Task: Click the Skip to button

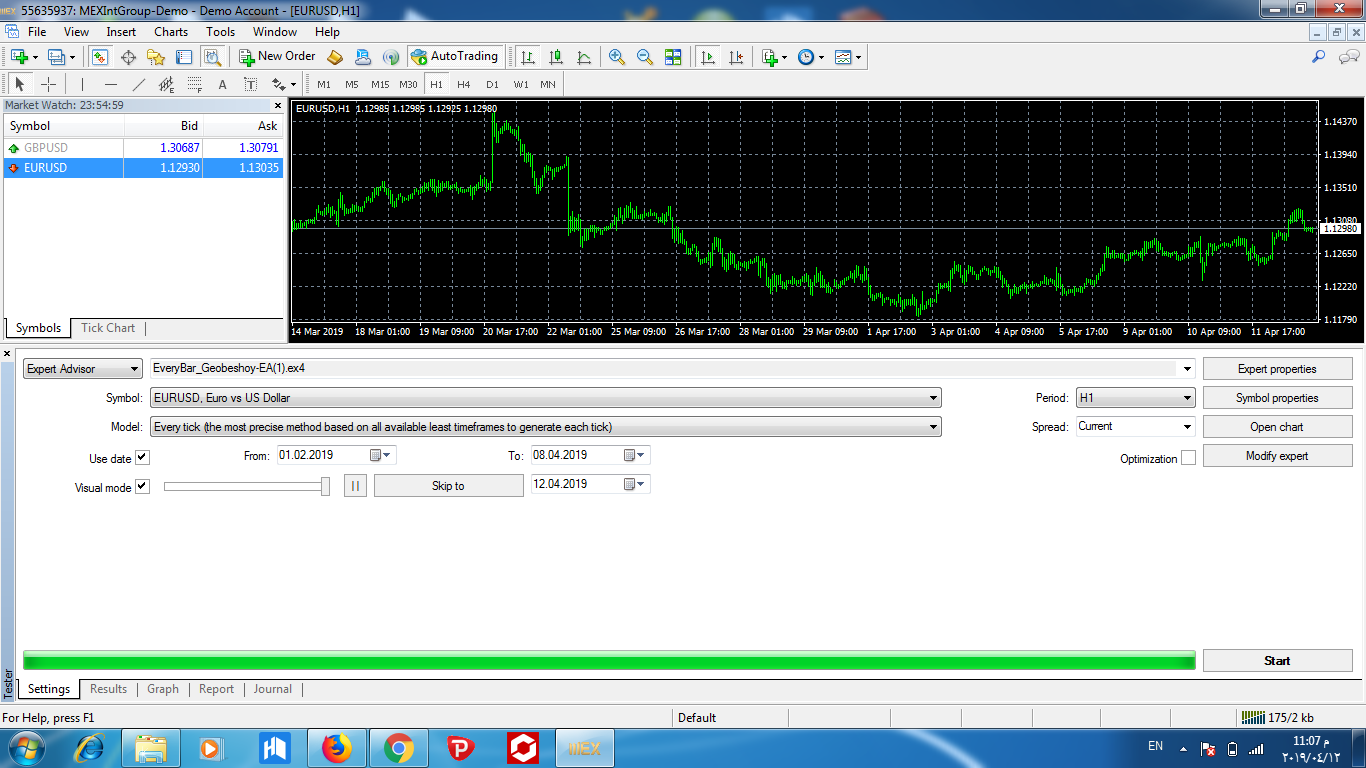Action: [x=448, y=486]
